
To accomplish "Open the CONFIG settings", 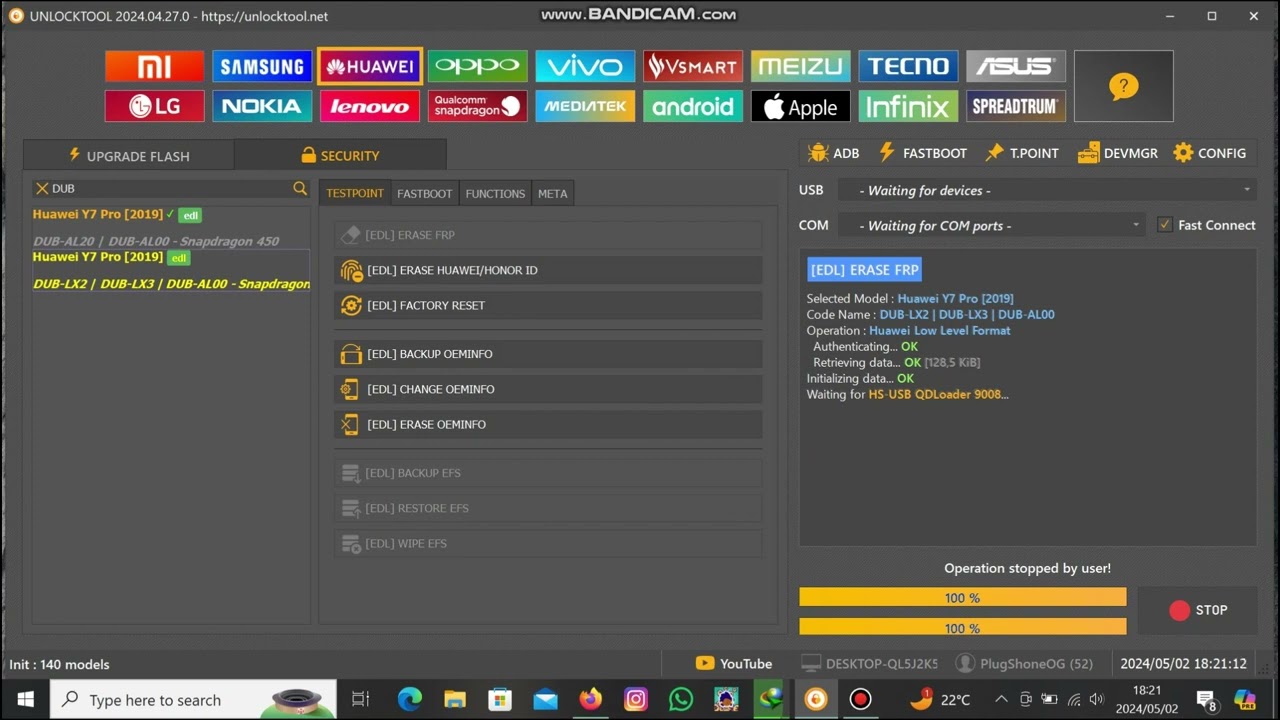I will click(x=1210, y=153).
